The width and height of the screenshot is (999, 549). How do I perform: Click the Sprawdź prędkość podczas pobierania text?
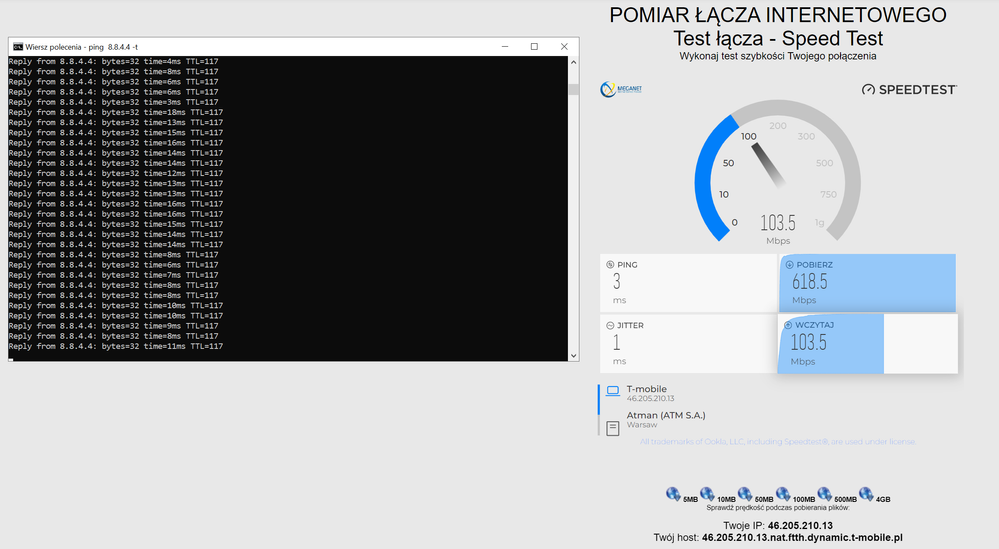[x=778, y=508]
